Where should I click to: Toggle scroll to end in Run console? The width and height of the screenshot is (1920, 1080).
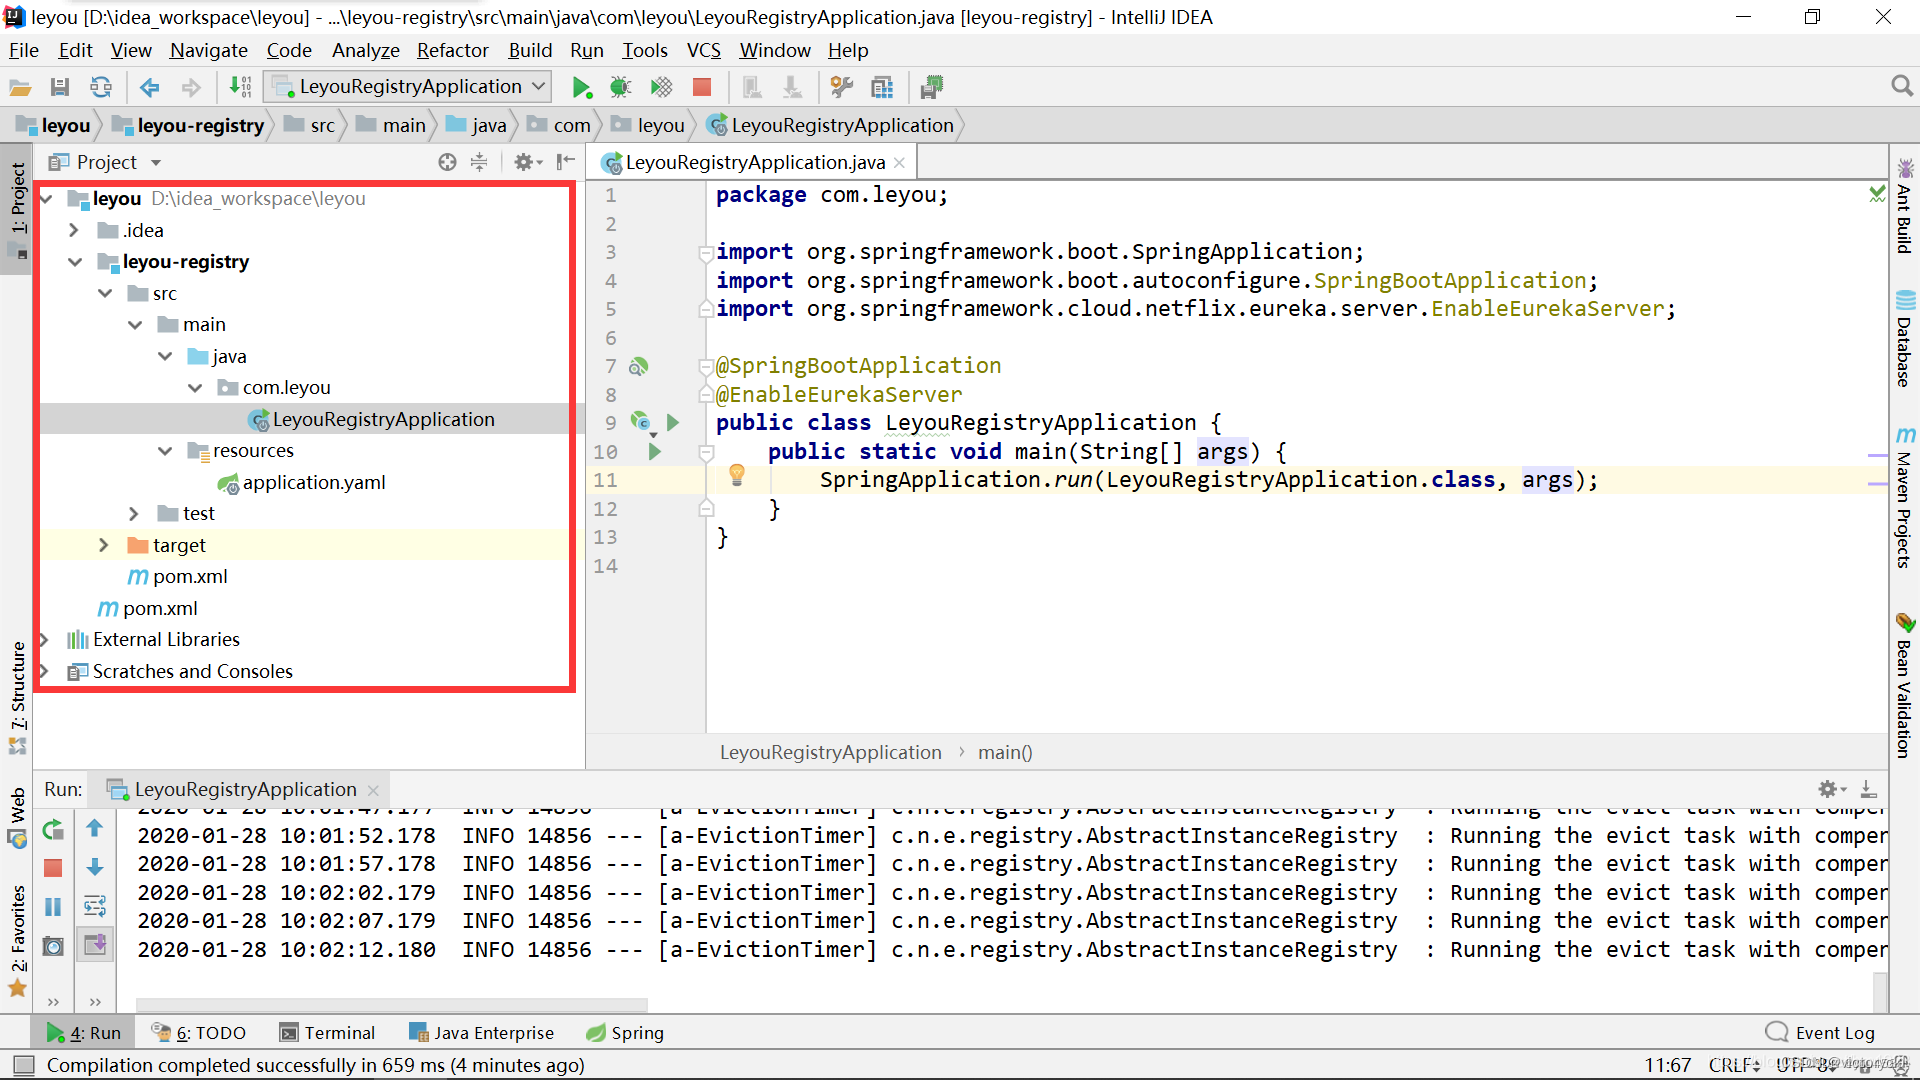tap(95, 944)
